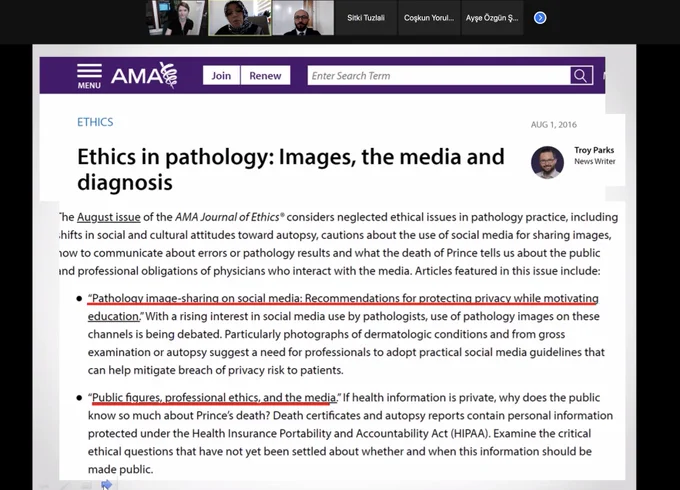This screenshot has height=490, width=680.
Task: Click the AUG 1, 2016 date text
Action: tap(554, 125)
